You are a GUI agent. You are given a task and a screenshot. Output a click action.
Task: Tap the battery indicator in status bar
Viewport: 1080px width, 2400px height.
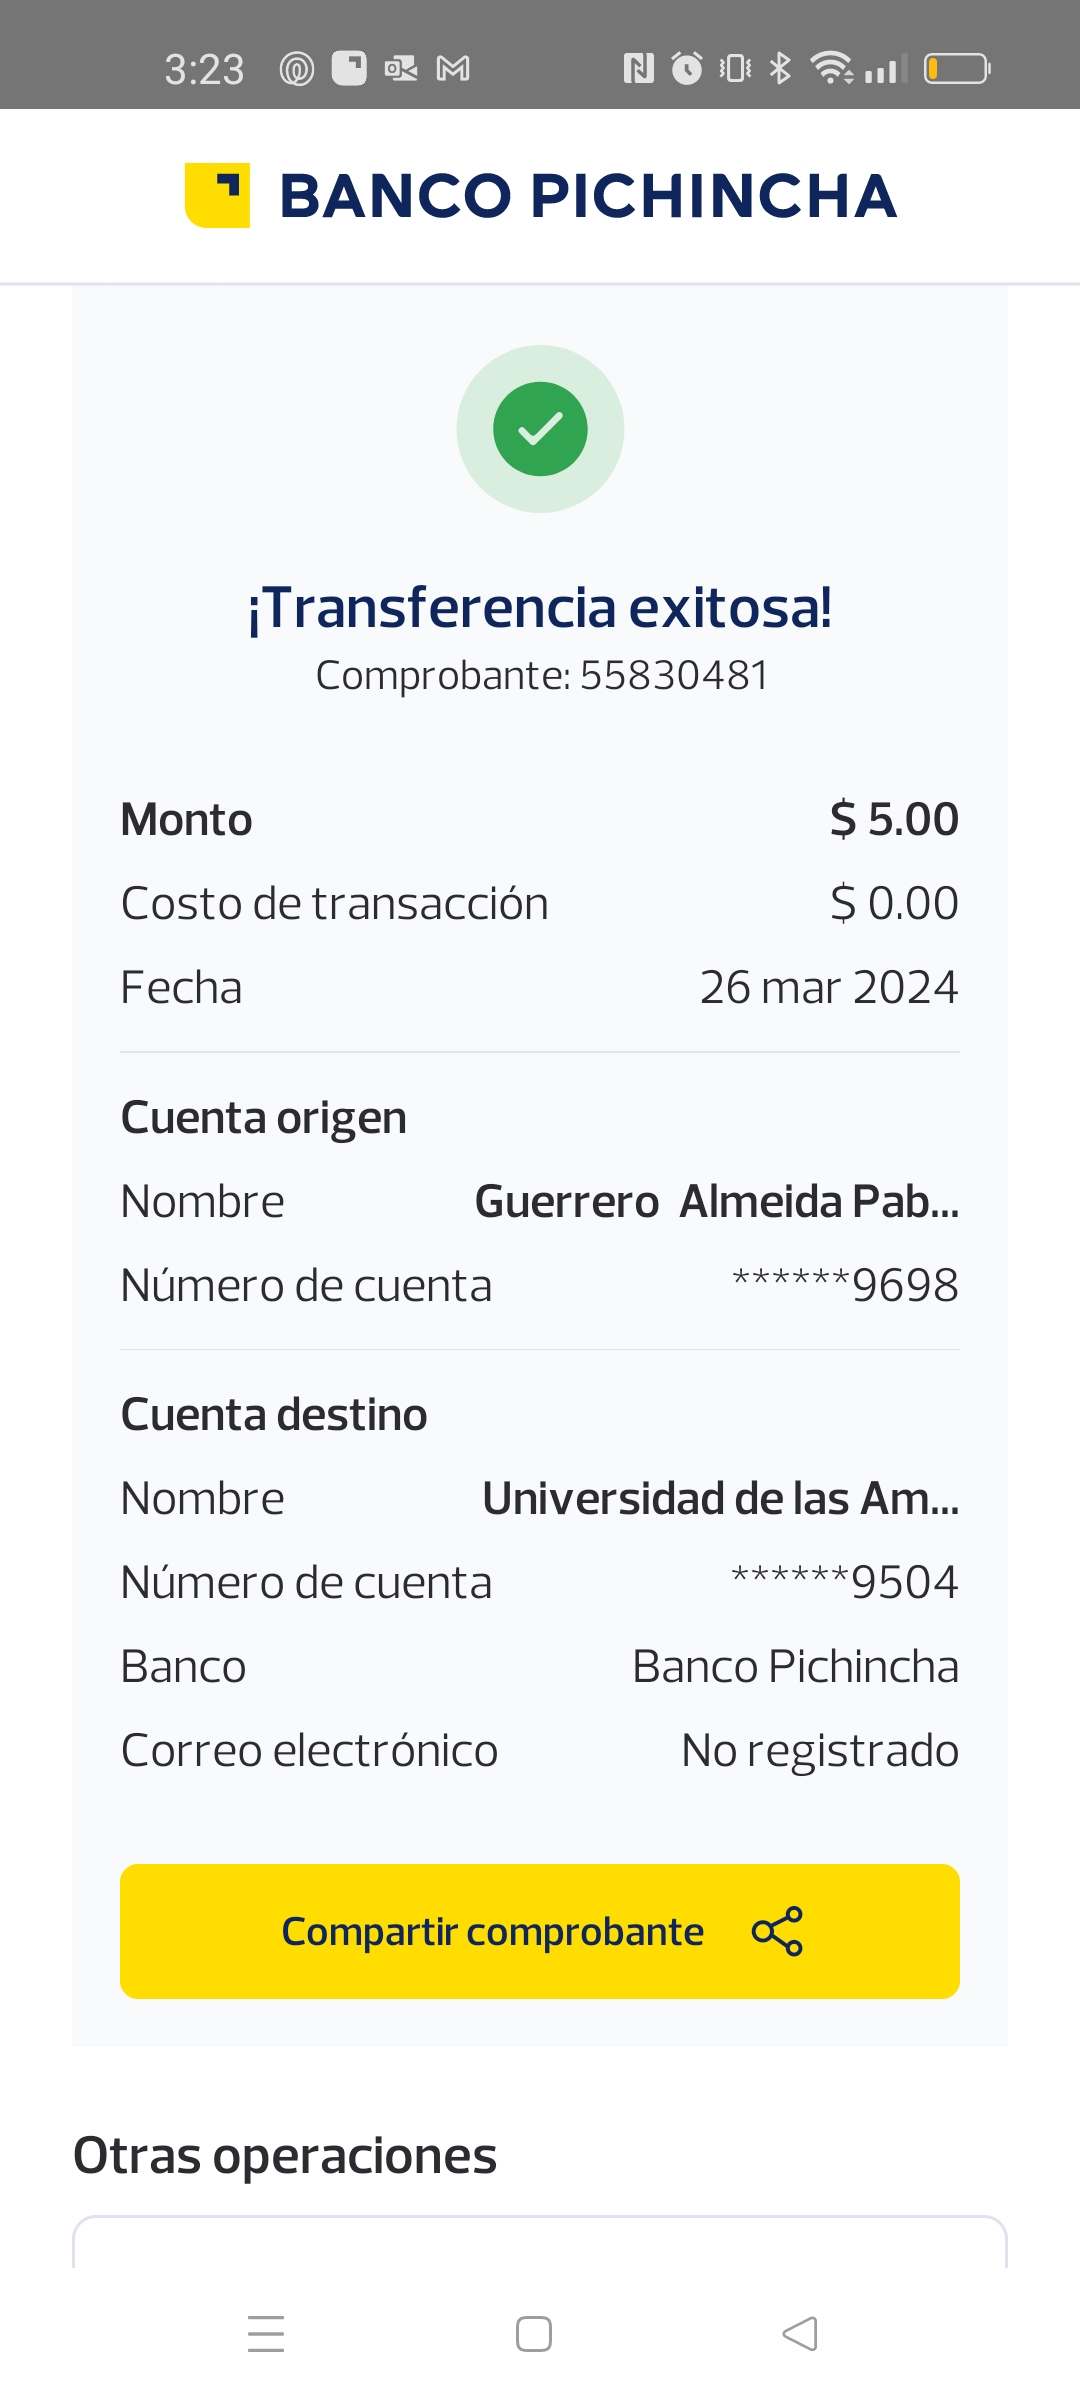tap(956, 69)
